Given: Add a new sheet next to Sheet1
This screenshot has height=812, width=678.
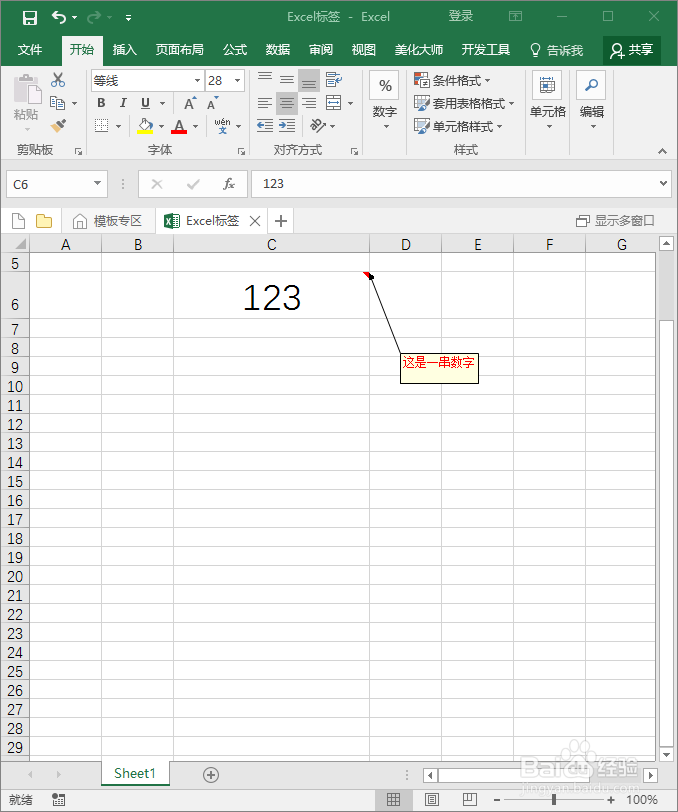Looking at the screenshot, I should pos(211,775).
